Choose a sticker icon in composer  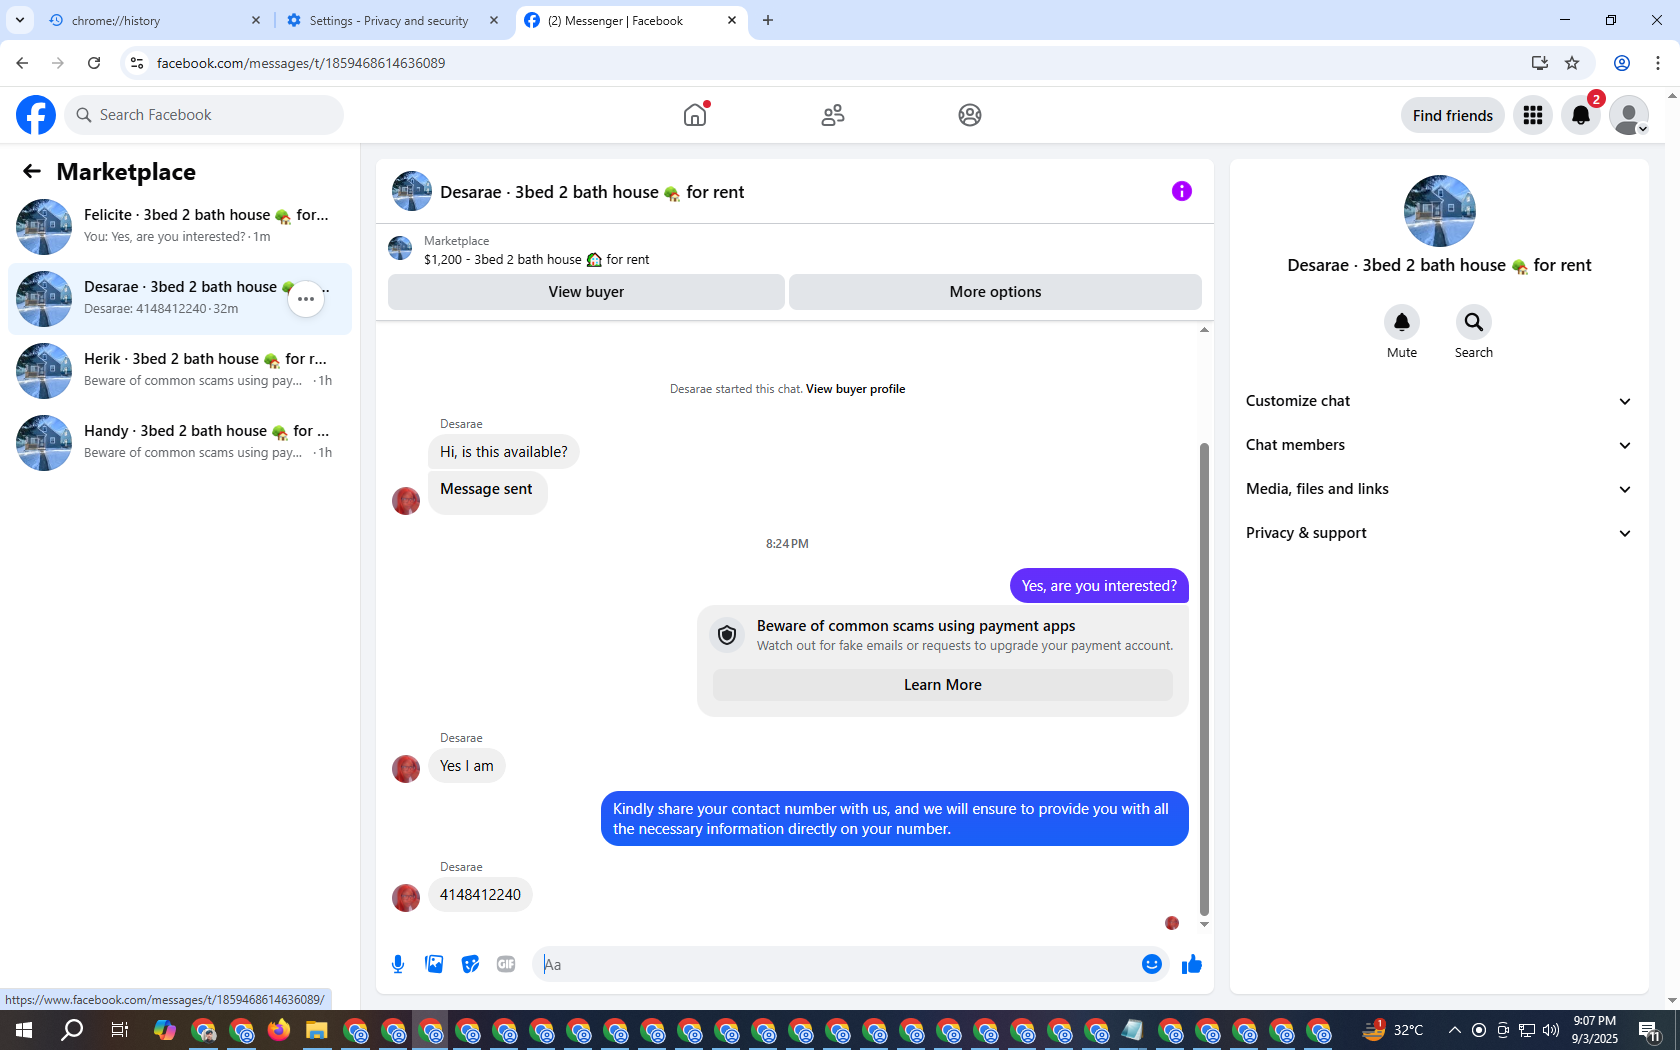click(x=470, y=964)
